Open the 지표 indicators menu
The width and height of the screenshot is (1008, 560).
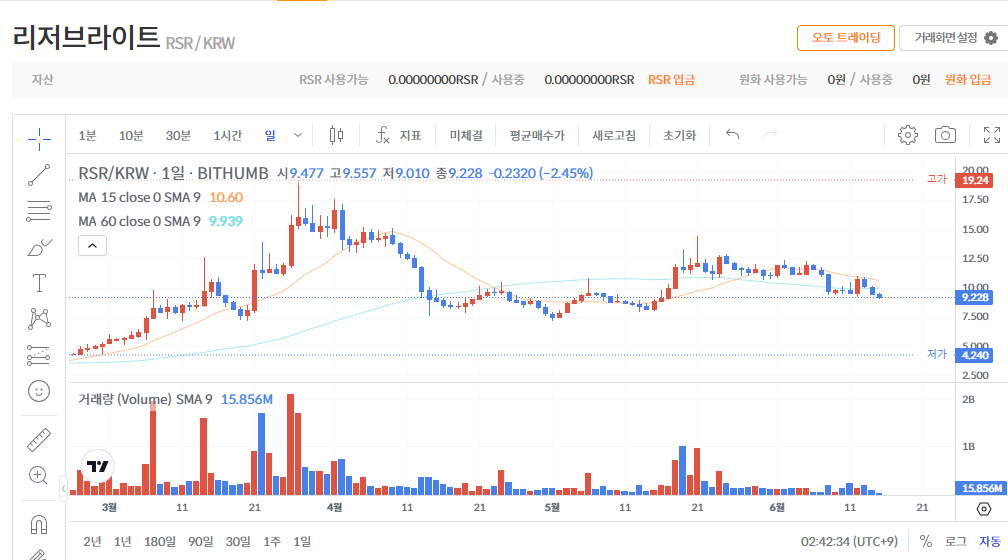tap(399, 135)
